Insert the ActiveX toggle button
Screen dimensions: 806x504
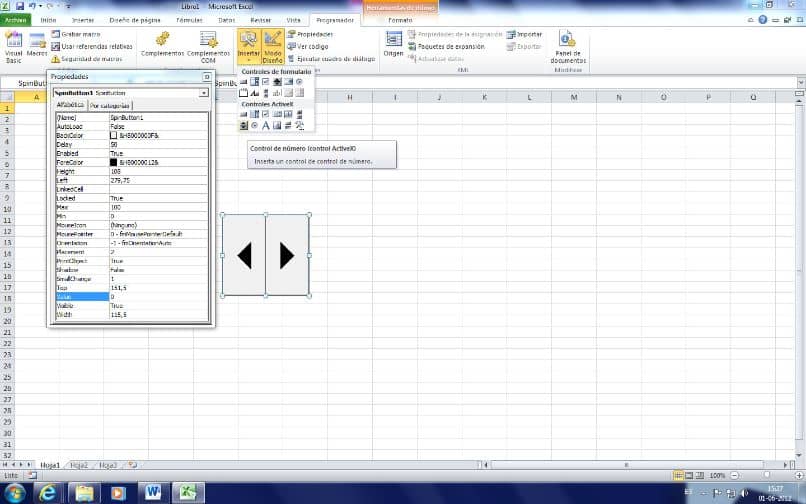288,125
